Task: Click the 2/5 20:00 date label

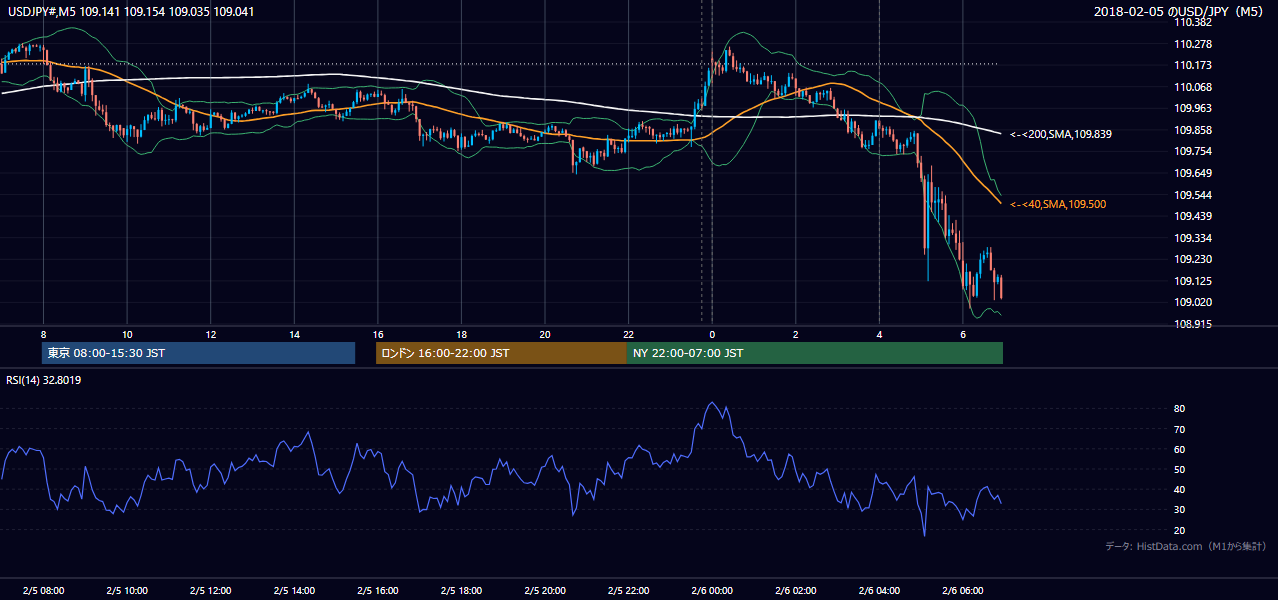Action: (x=545, y=590)
